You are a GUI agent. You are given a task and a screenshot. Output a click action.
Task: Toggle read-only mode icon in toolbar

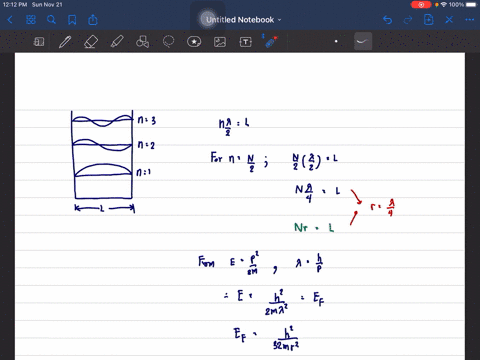tap(39, 42)
